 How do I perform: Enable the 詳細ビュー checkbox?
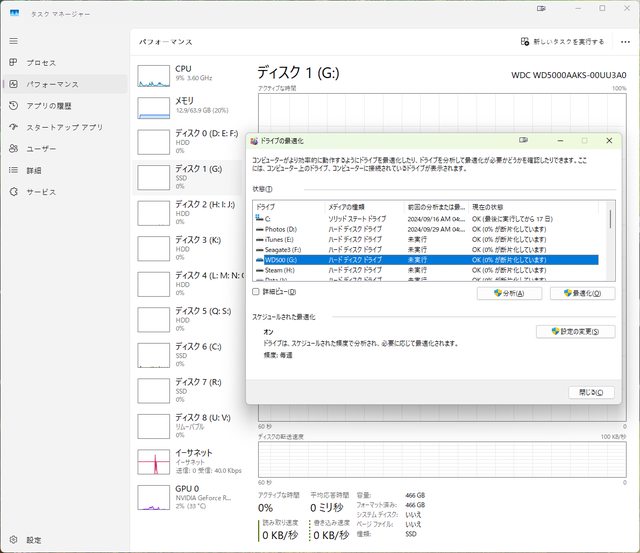point(256,292)
